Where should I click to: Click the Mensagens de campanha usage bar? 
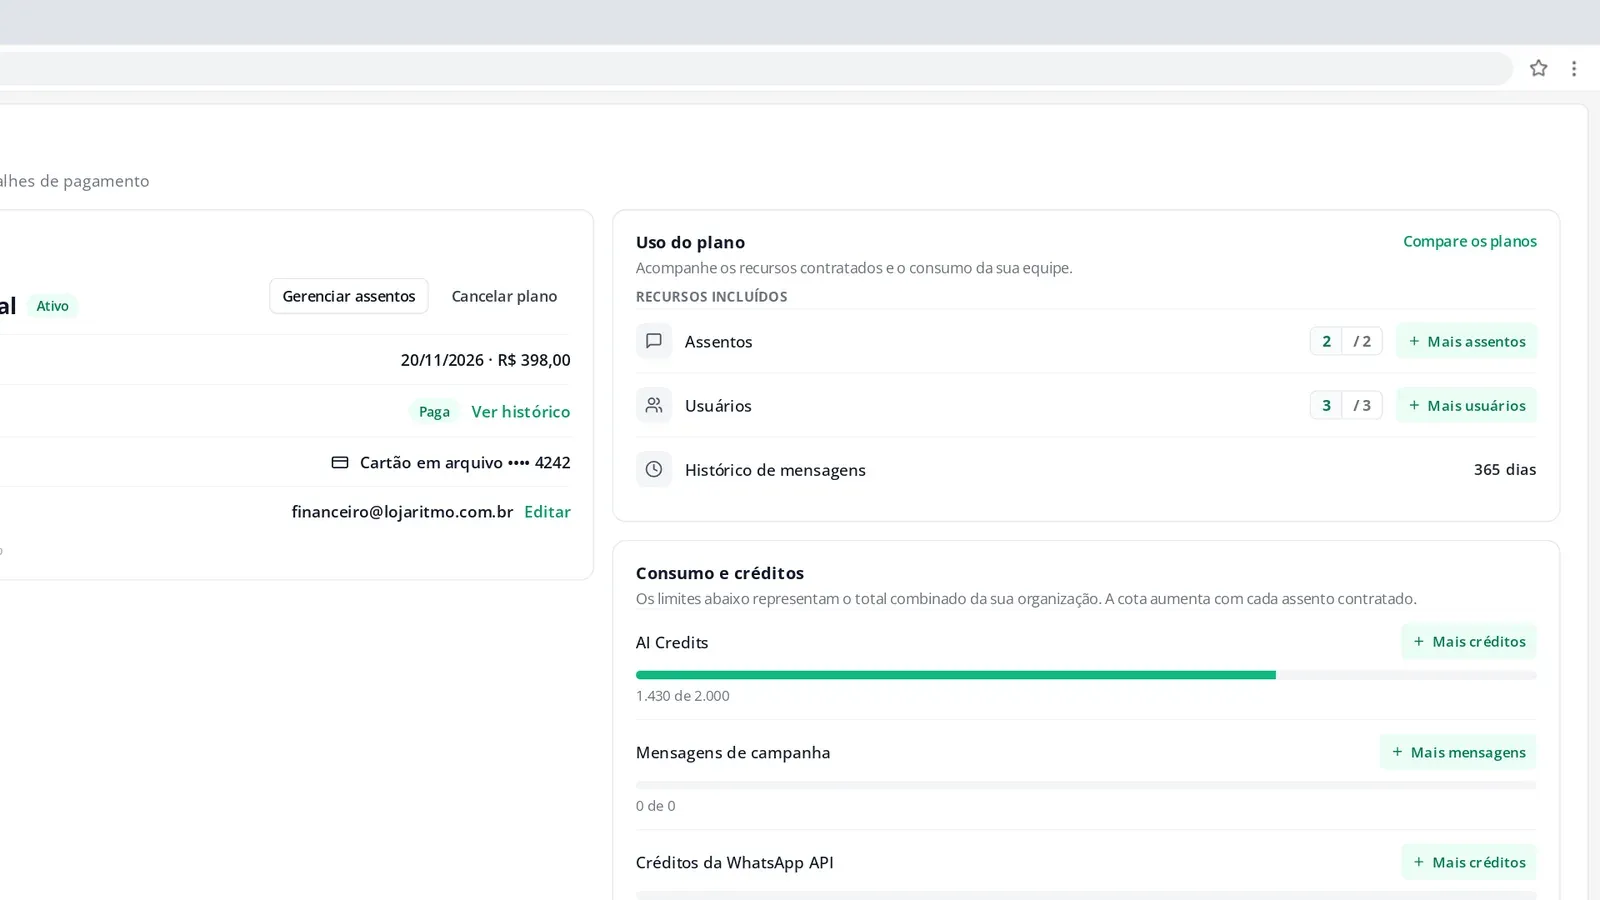(x=1086, y=785)
